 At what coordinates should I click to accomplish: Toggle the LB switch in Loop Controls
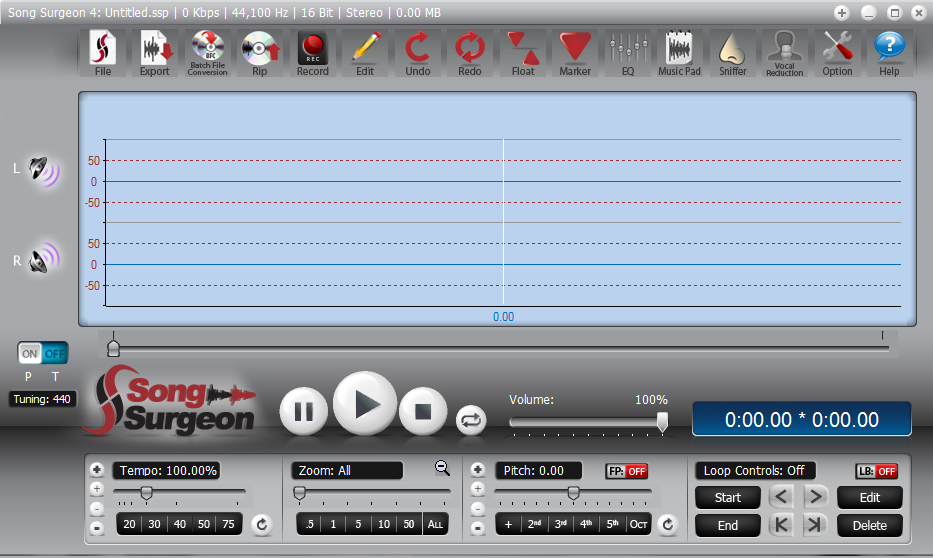[876, 471]
